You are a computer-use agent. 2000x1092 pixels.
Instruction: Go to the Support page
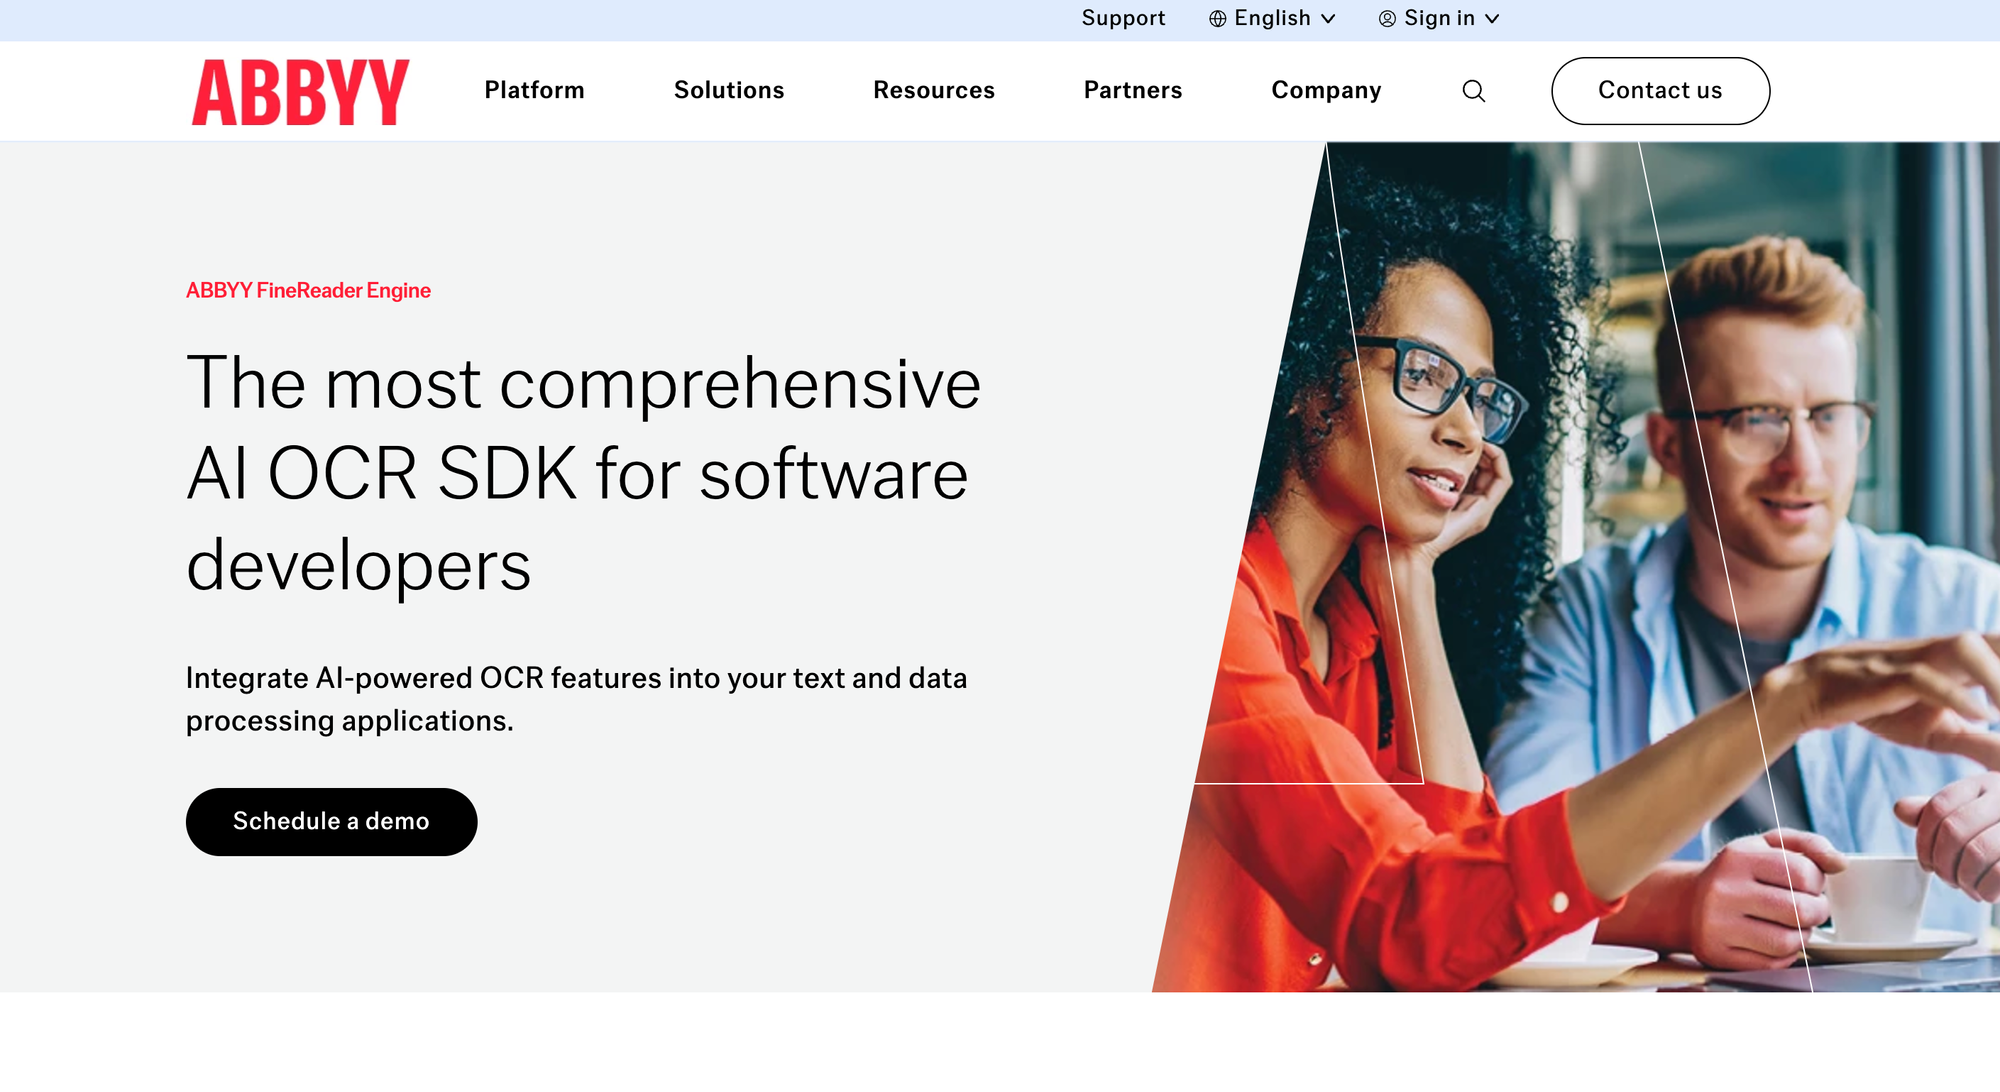point(1123,19)
